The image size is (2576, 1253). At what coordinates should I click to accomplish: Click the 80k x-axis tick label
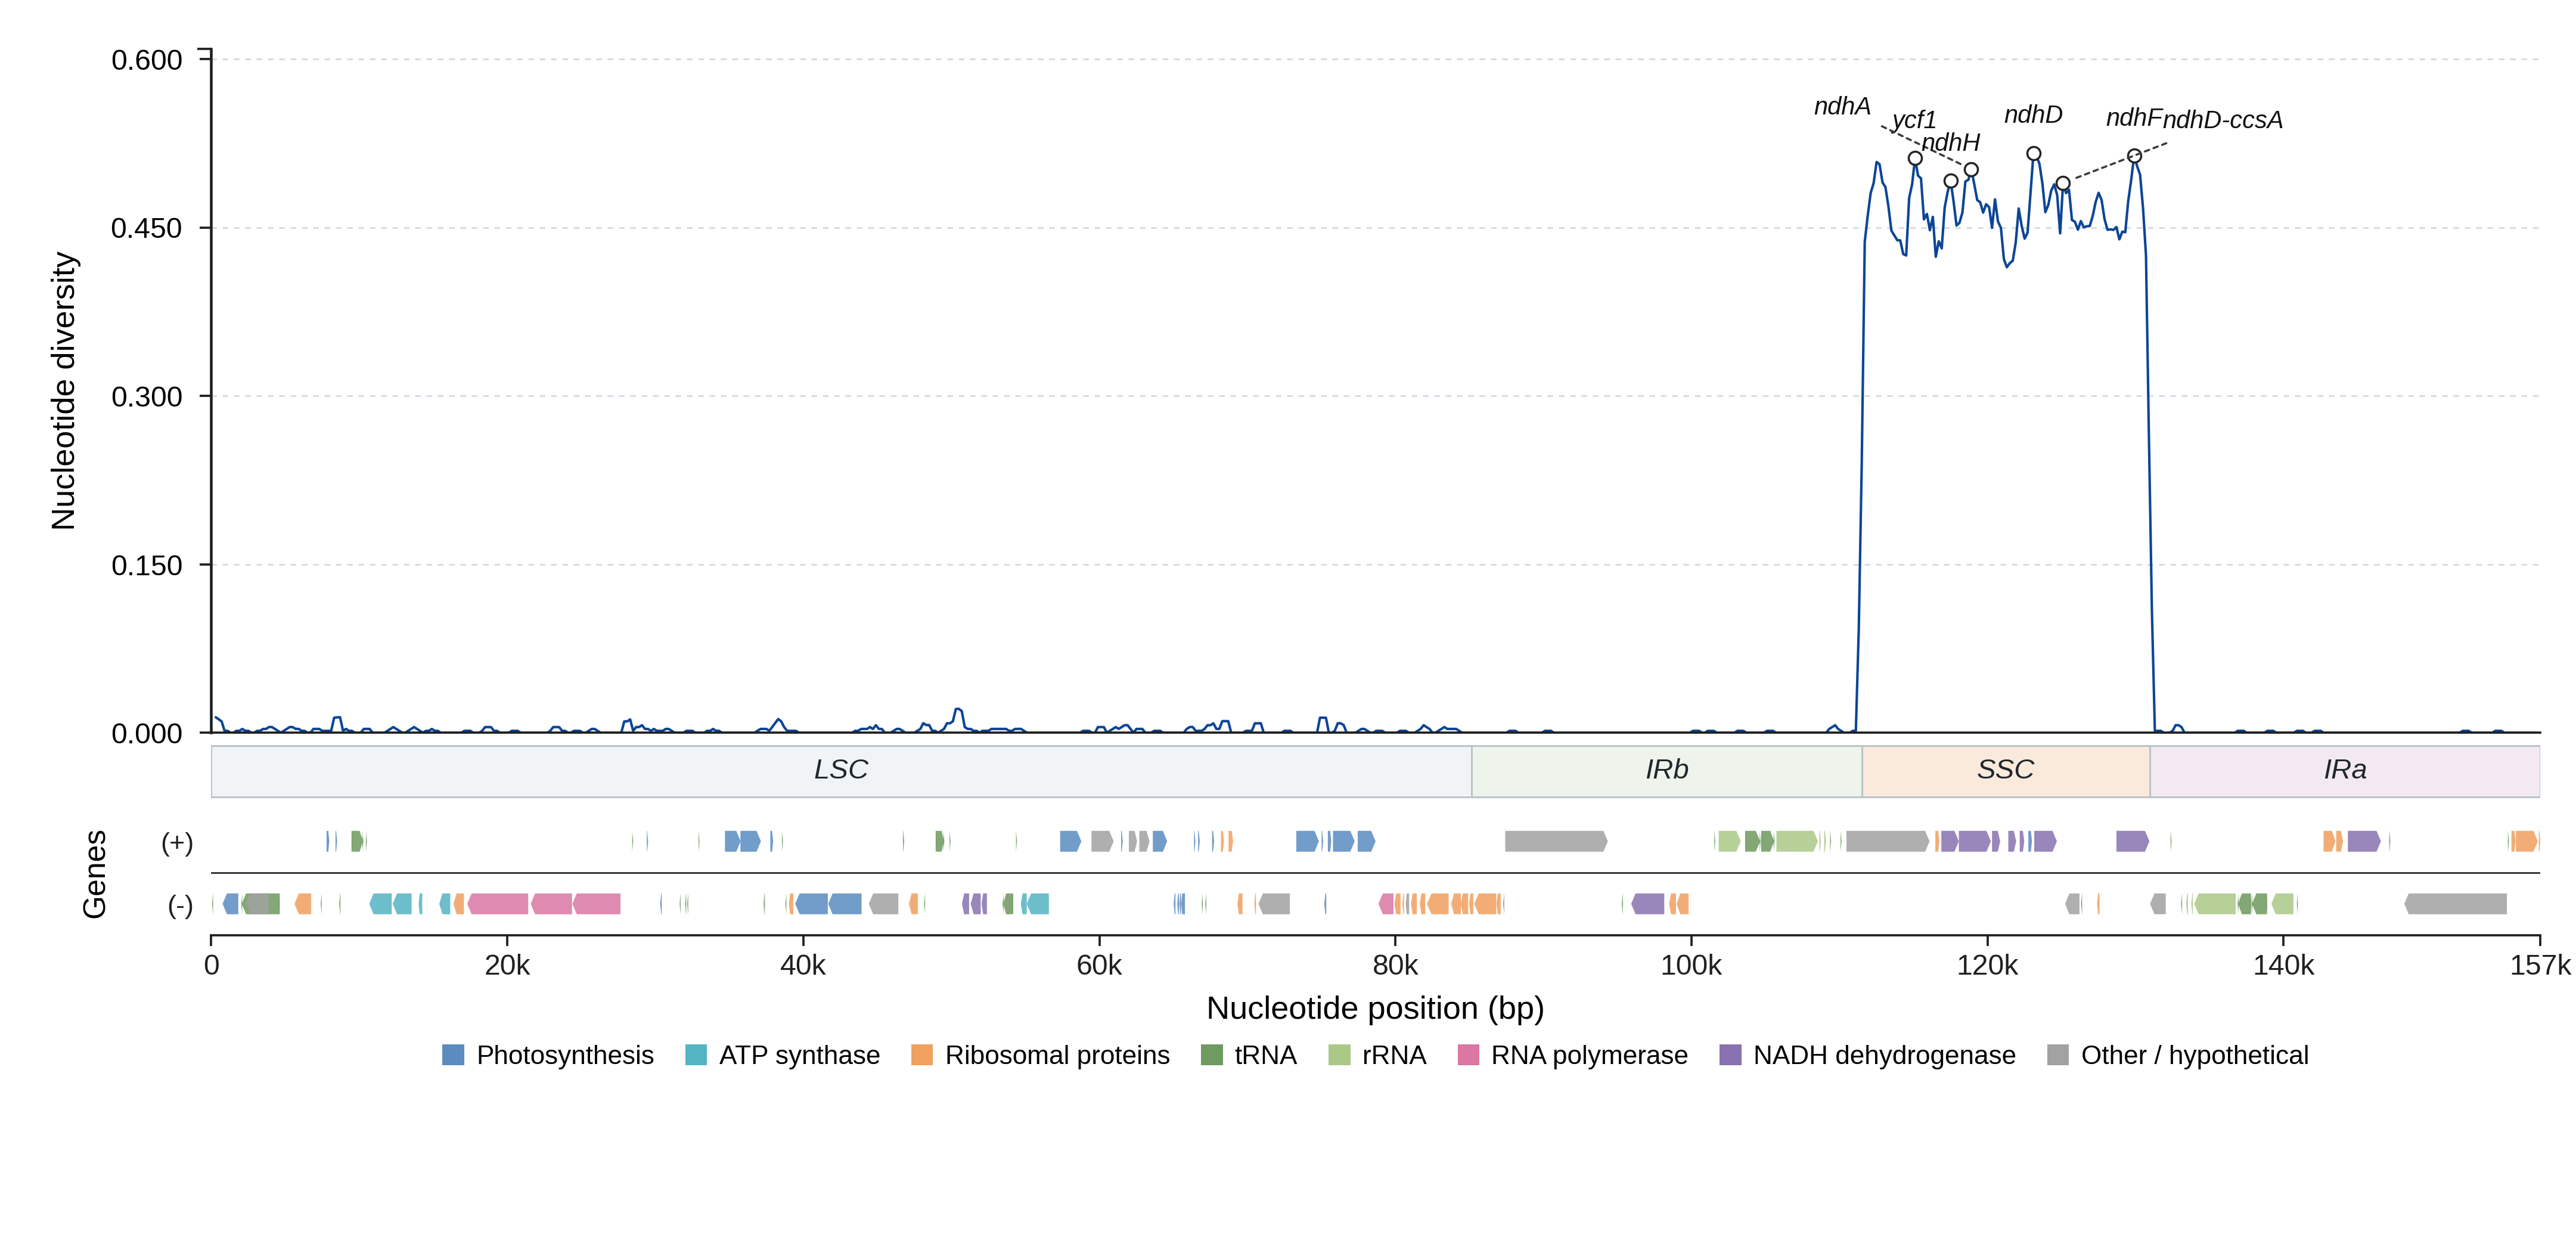1395,966
